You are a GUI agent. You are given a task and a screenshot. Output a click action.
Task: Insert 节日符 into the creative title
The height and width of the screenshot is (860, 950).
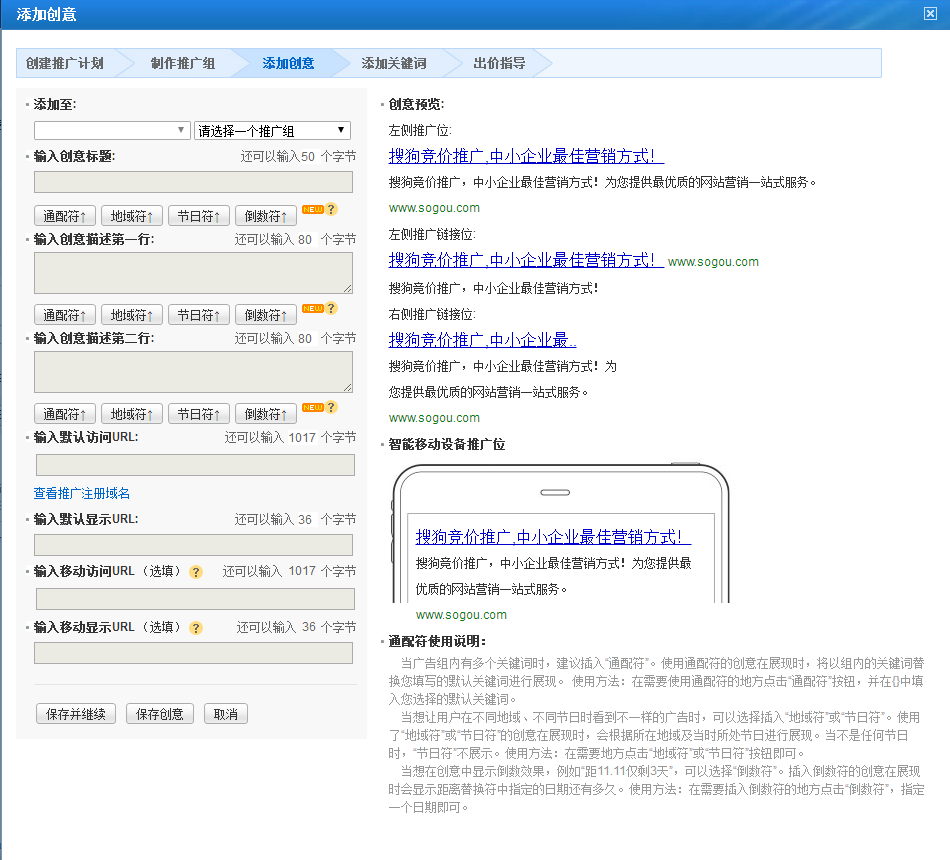point(199,216)
